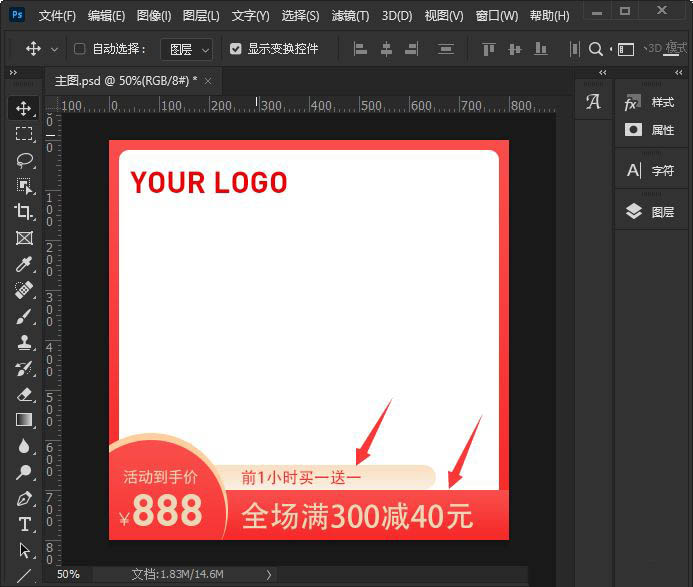
Task: Close the 主图.psd document tab
Action: point(209,80)
